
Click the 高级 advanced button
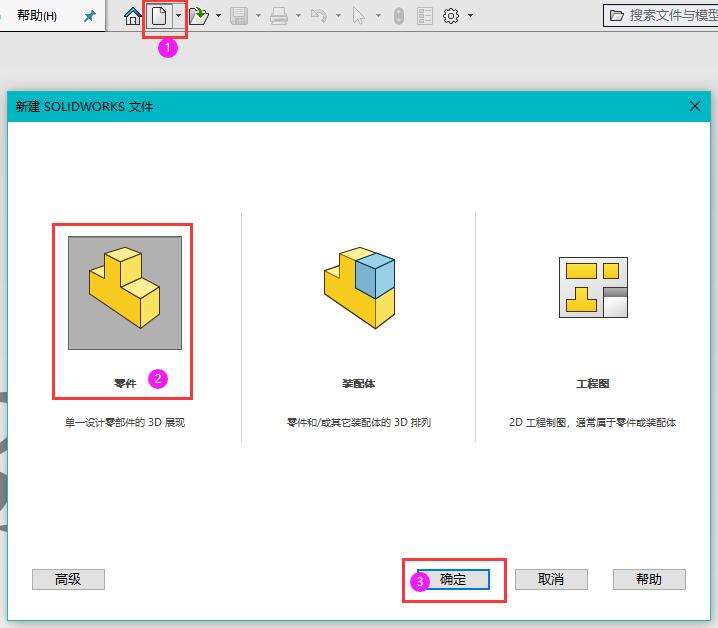(x=68, y=579)
